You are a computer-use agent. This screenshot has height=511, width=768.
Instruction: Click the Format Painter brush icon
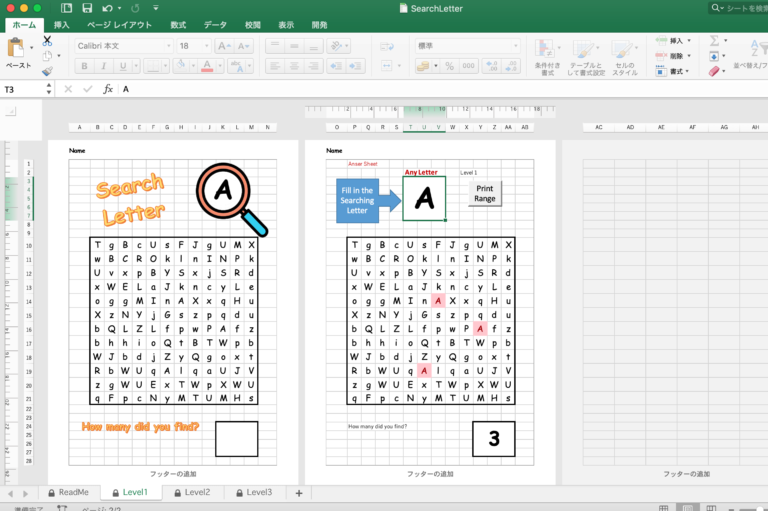tap(47, 71)
